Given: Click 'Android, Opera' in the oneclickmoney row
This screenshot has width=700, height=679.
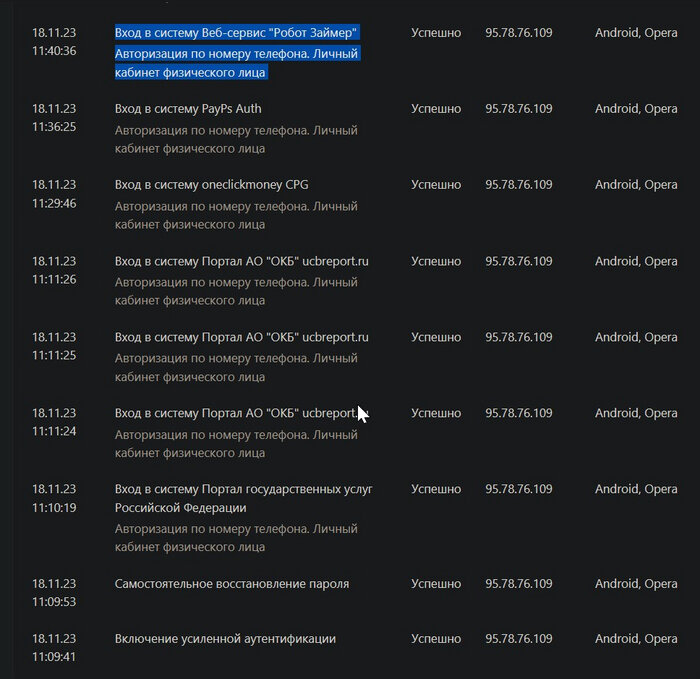Looking at the screenshot, I should (636, 184).
